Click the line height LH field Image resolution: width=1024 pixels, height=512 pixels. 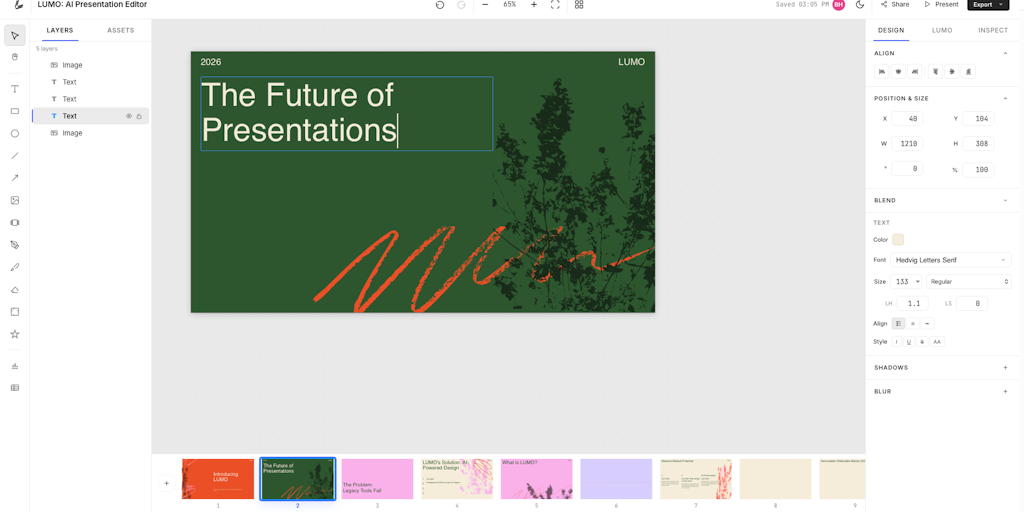(x=912, y=304)
